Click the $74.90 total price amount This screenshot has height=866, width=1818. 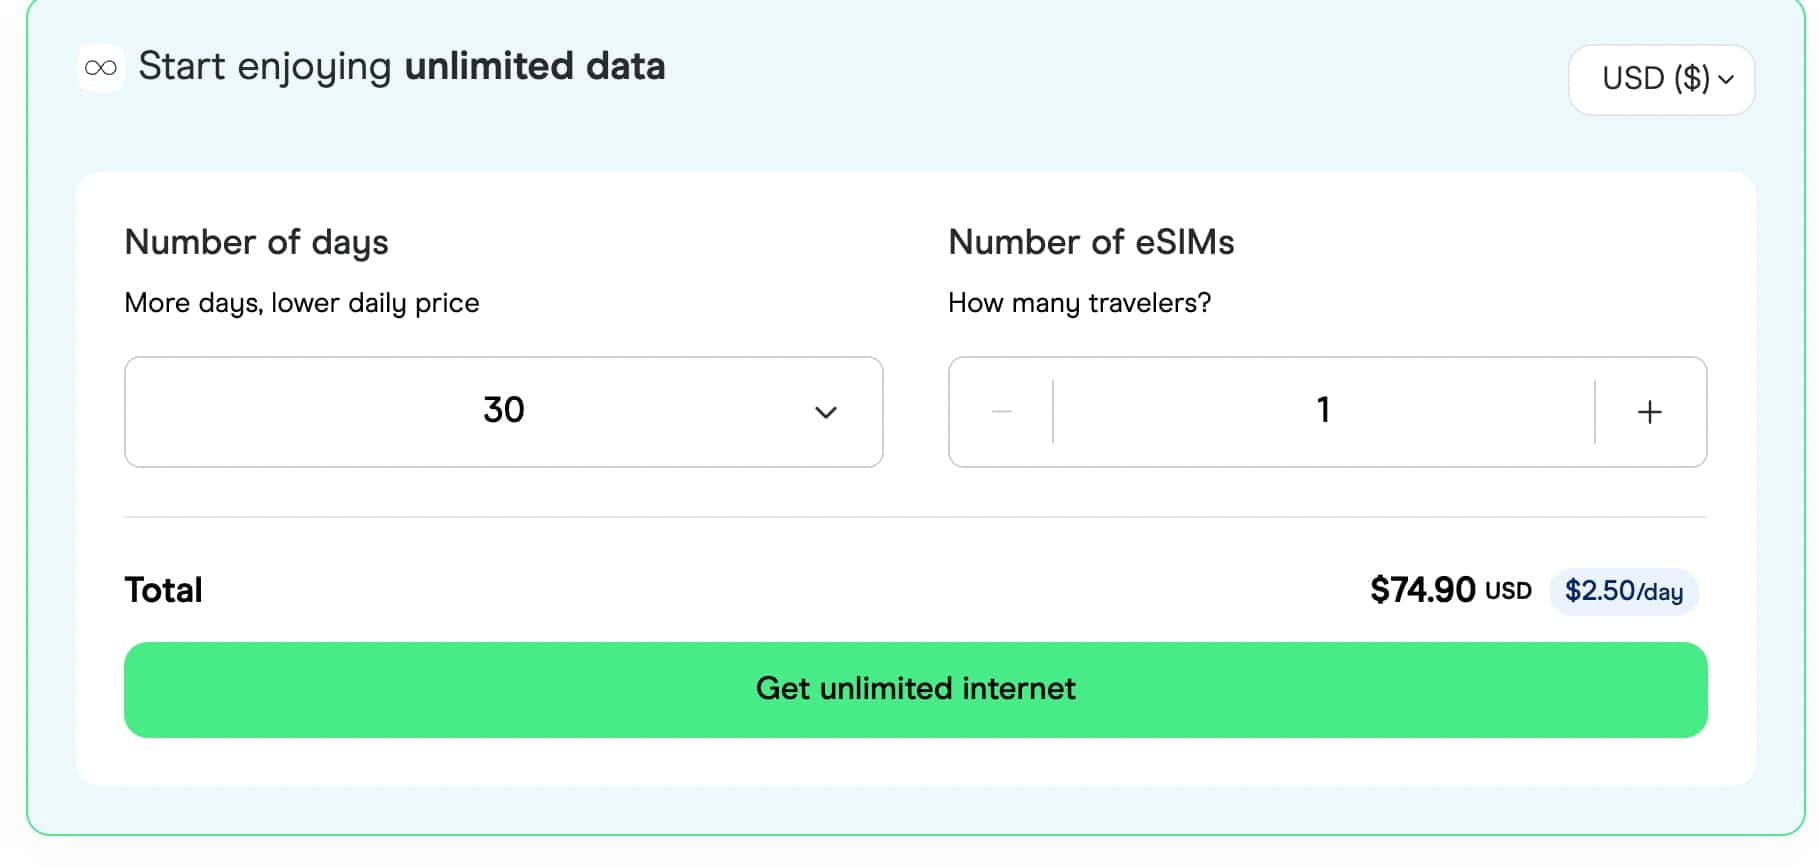coord(1422,590)
